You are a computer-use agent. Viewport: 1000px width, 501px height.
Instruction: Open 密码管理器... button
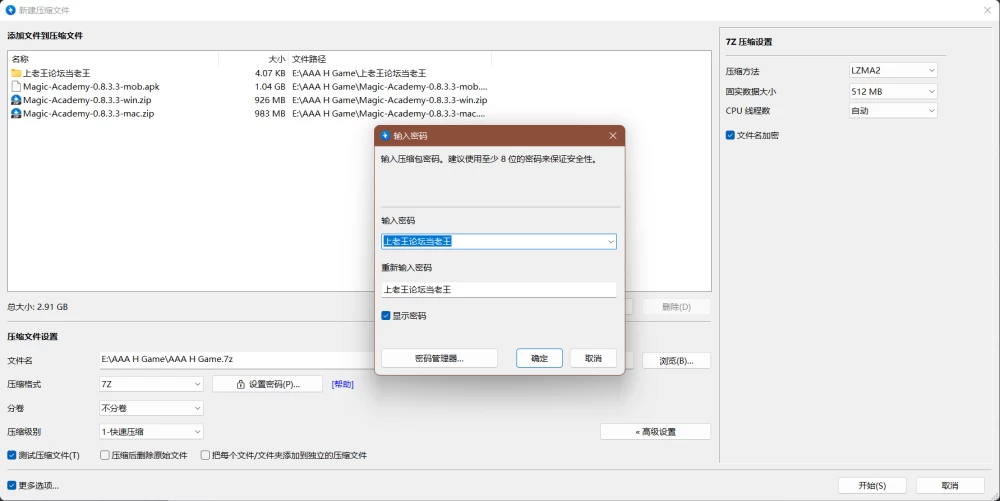tap(439, 358)
